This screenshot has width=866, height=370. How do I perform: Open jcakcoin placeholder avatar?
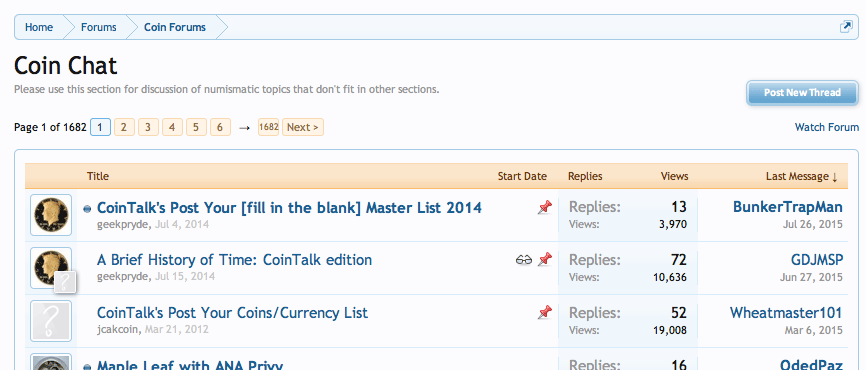pos(51,321)
